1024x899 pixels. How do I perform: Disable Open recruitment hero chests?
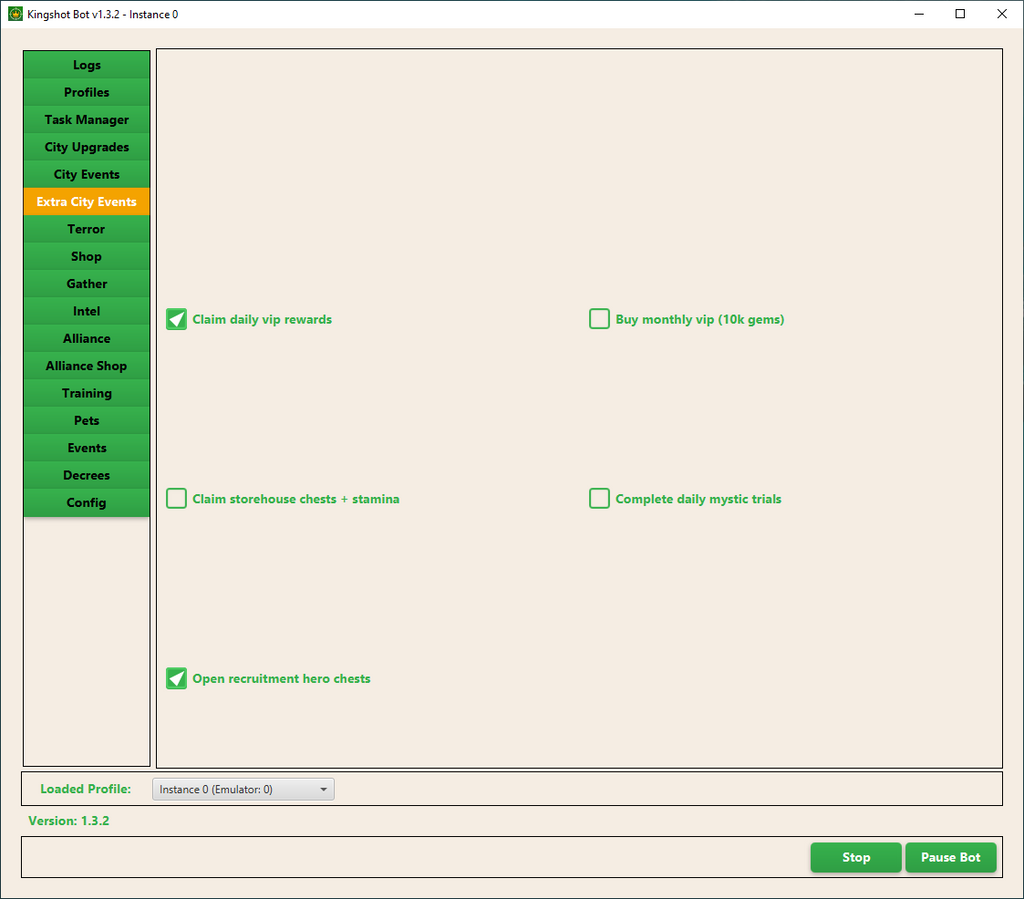(177, 678)
